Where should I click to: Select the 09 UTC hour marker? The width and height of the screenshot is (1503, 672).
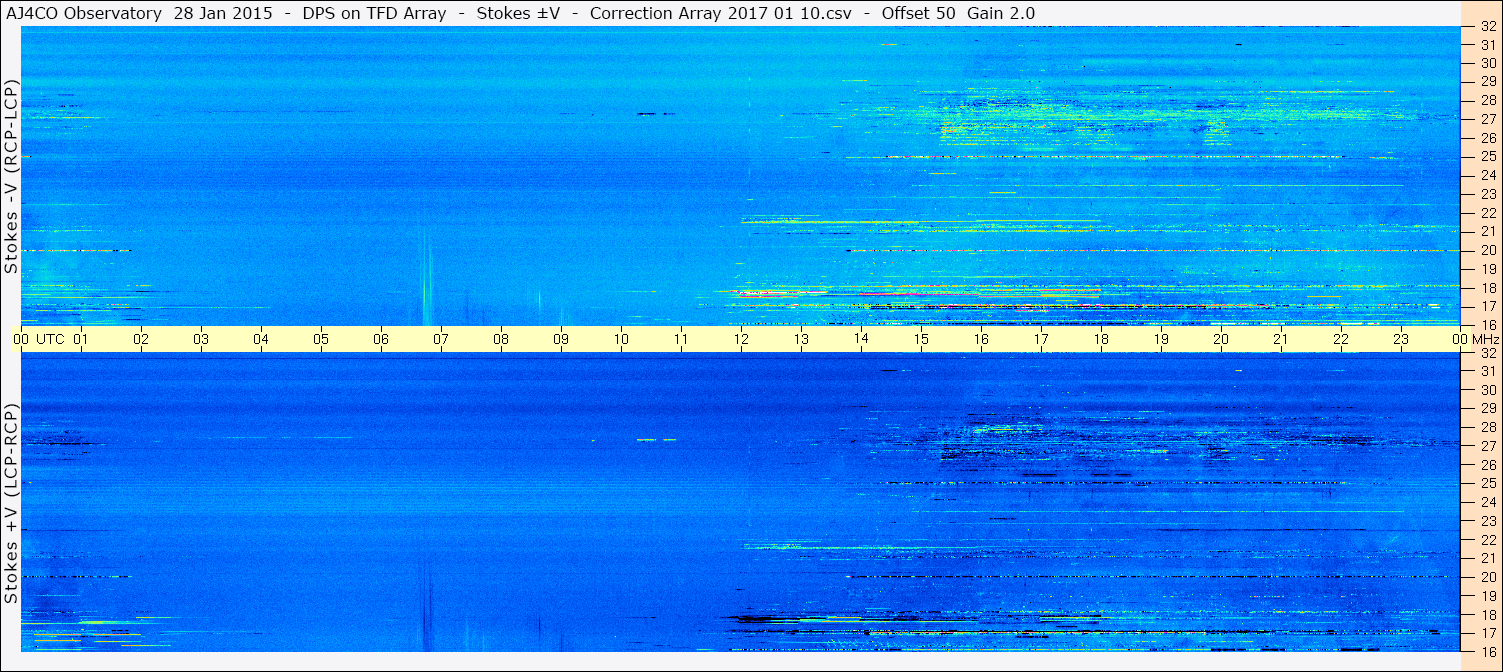click(x=561, y=339)
